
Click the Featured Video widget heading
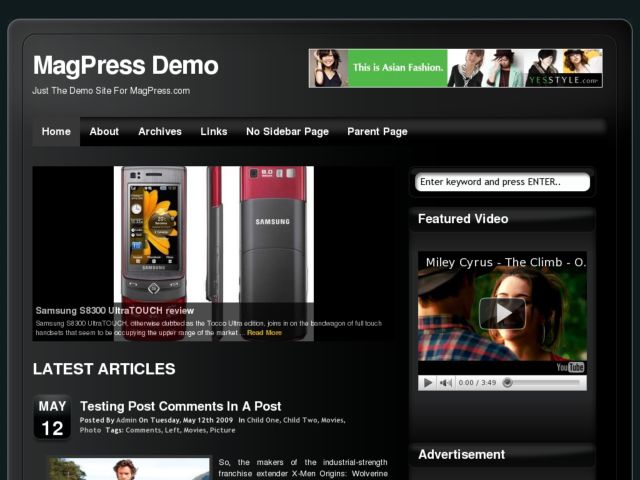click(x=463, y=219)
